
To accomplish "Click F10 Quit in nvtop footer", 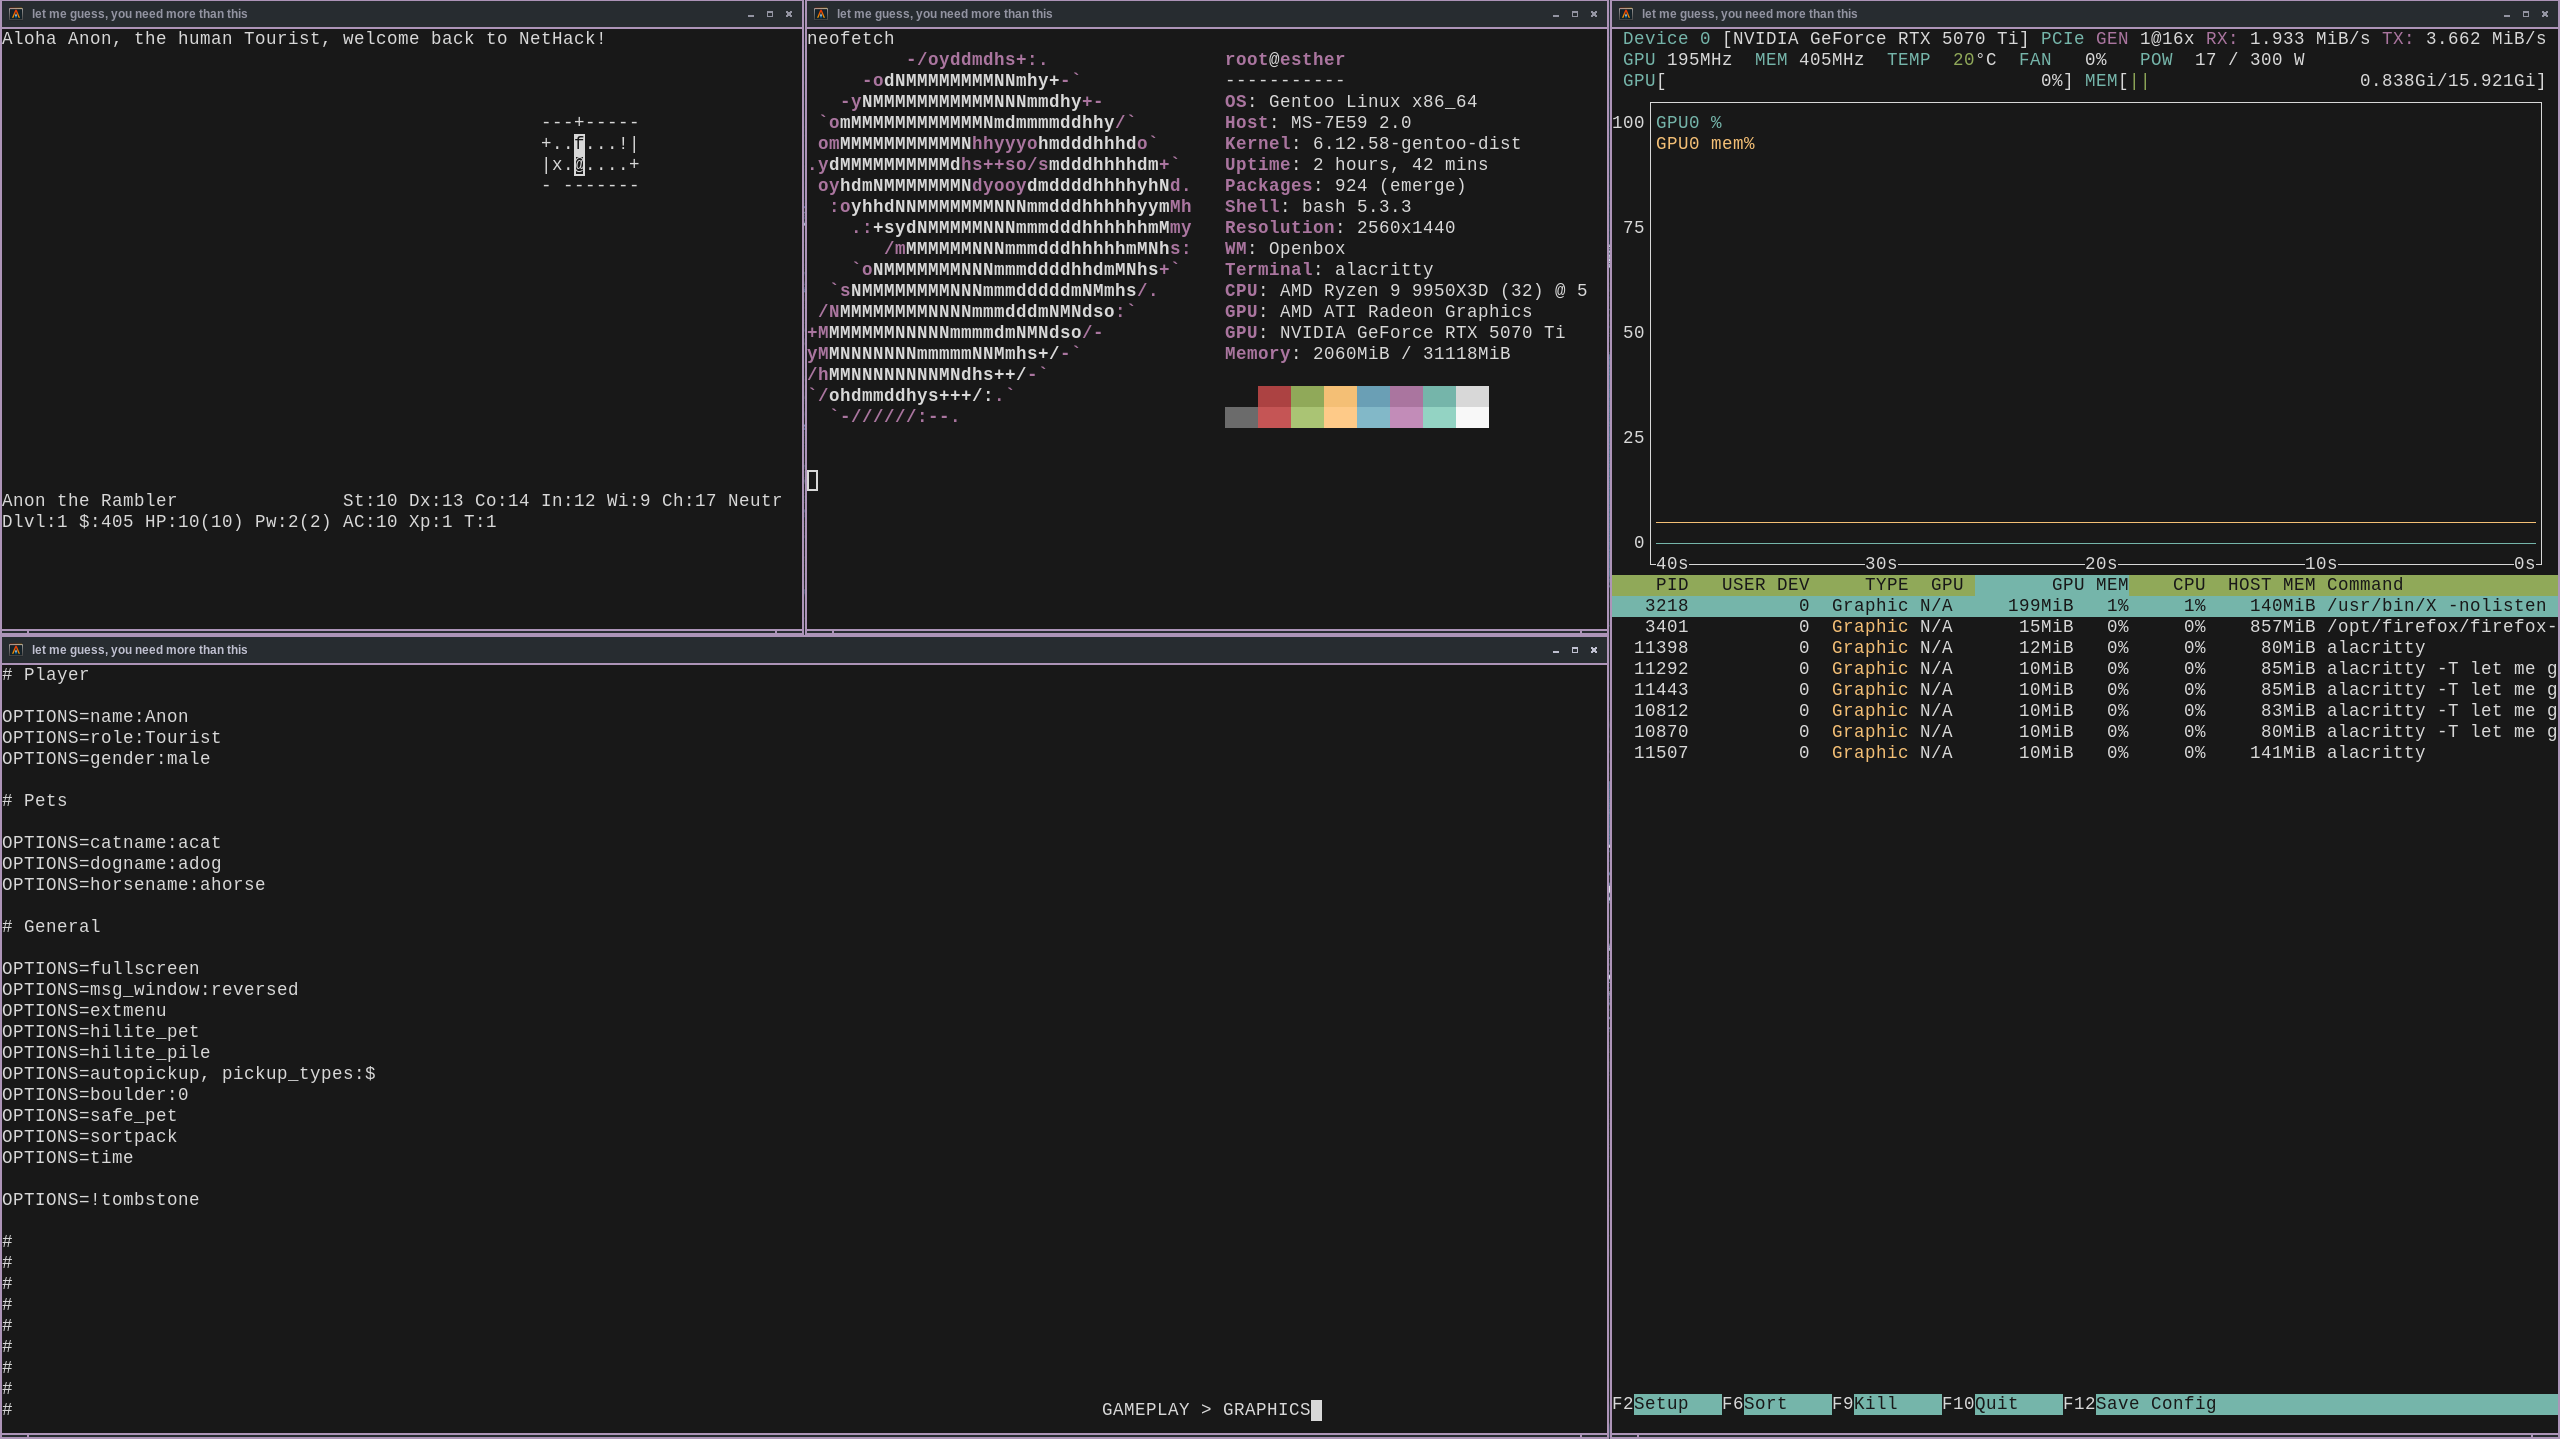I will pos(1996,1404).
